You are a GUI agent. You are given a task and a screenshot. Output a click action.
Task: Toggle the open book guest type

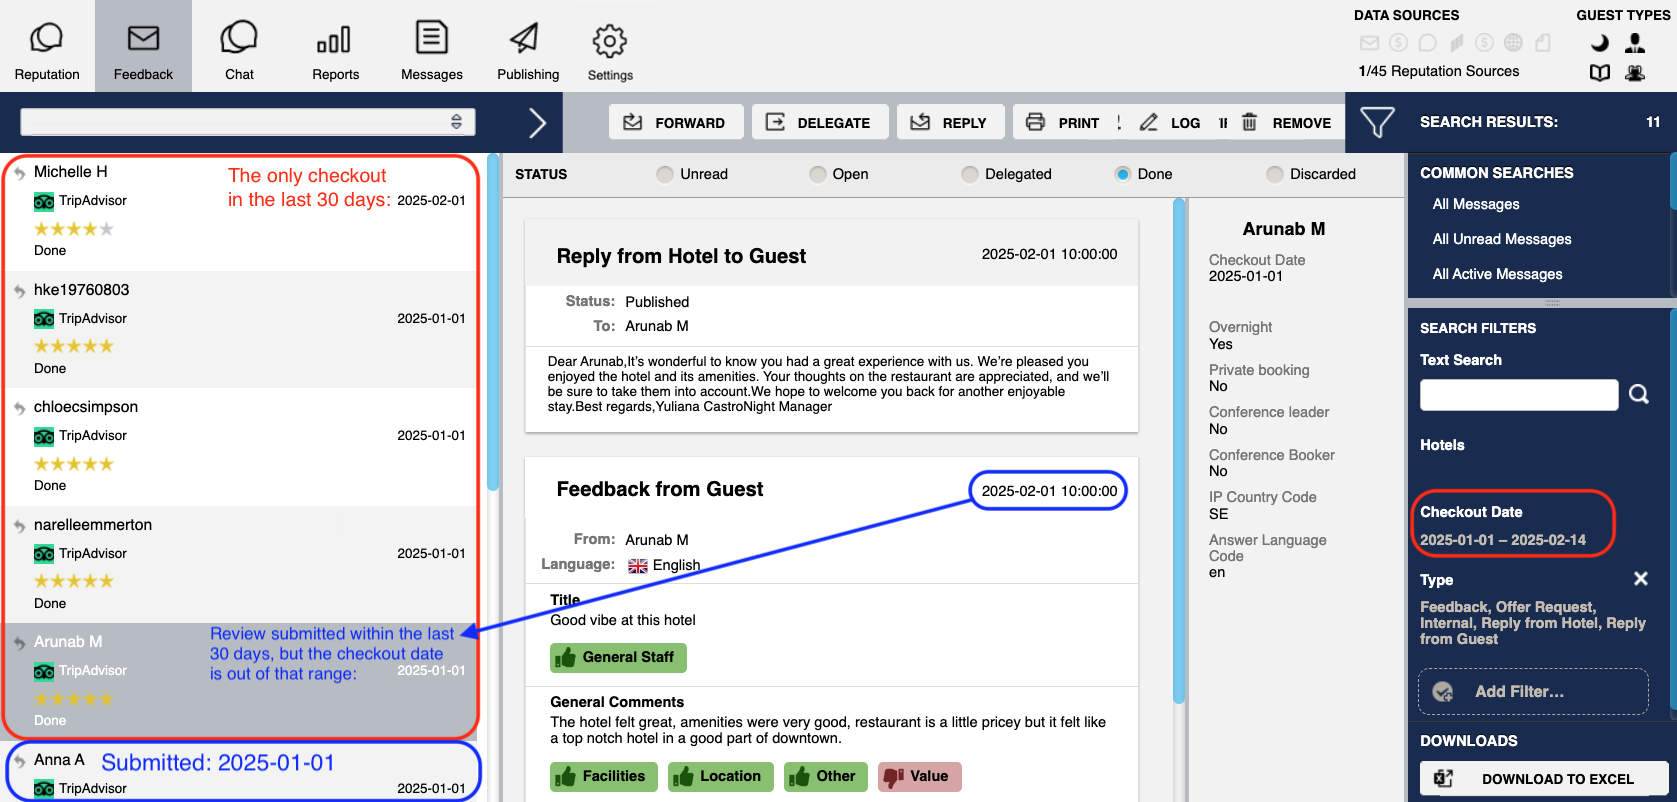(x=1600, y=73)
